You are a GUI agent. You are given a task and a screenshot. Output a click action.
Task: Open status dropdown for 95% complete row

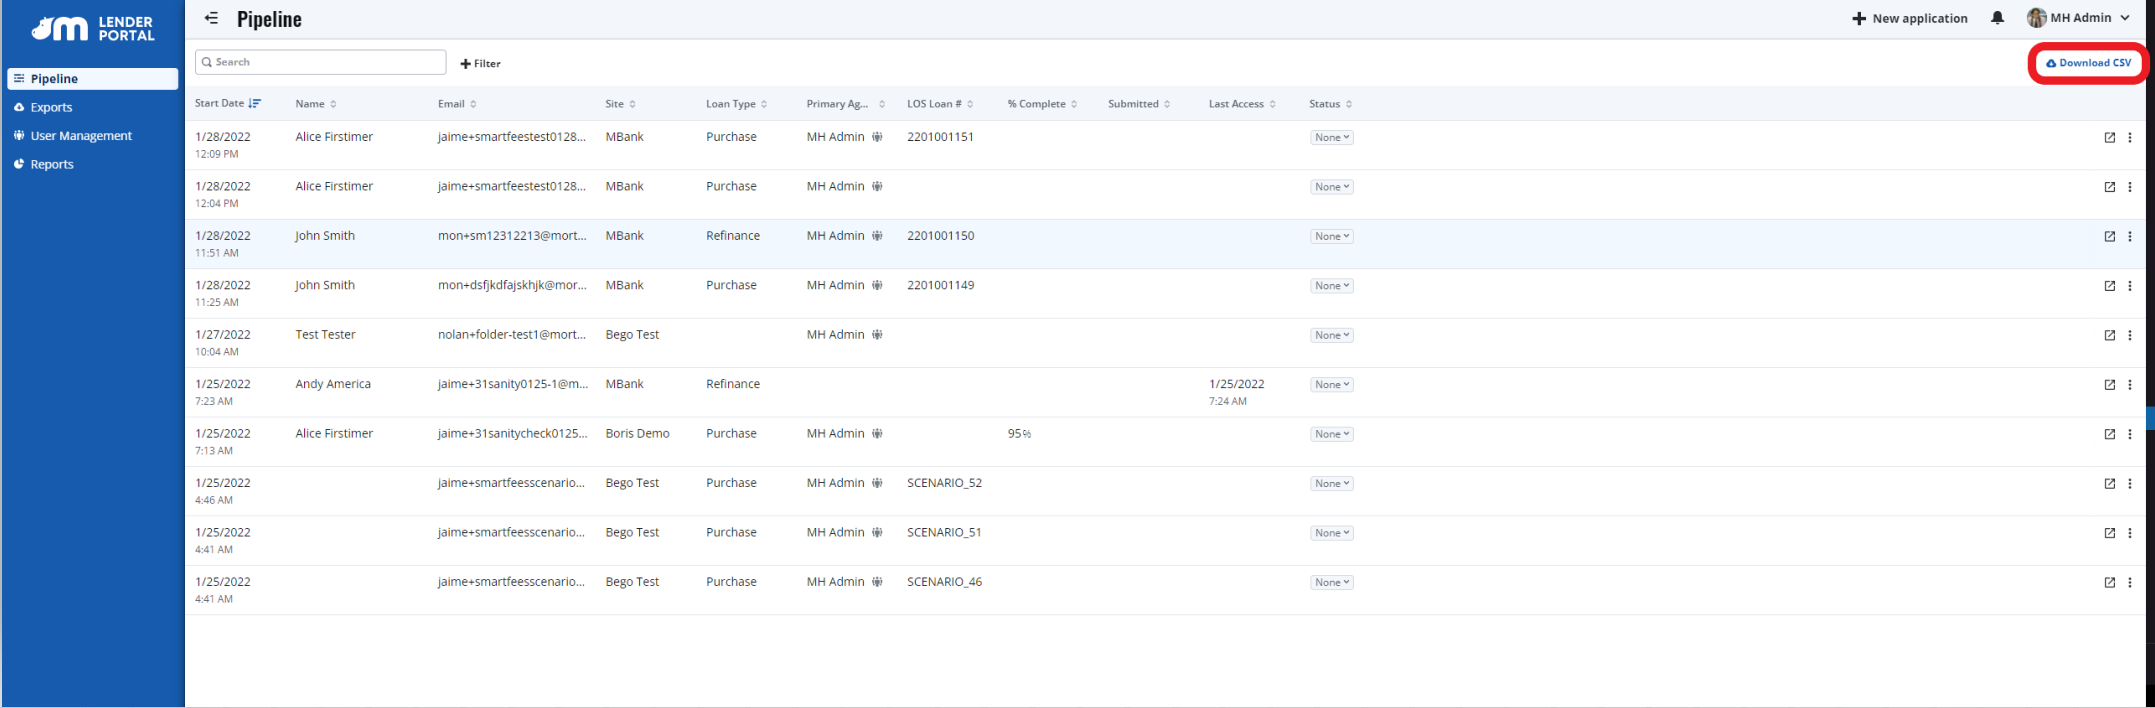coord(1332,434)
